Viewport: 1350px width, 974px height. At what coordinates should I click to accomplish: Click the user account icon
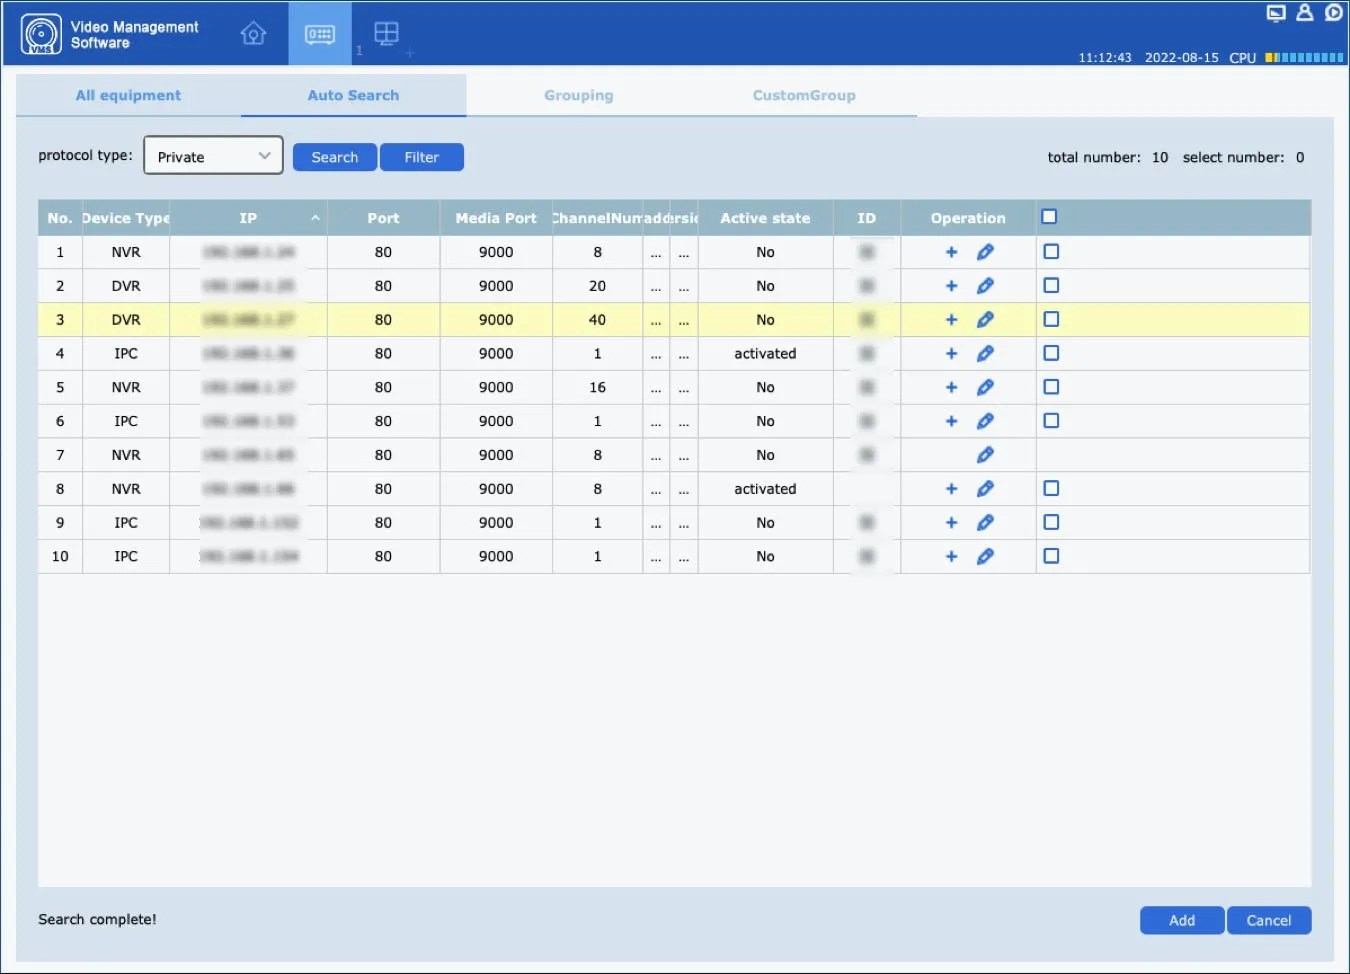[1304, 13]
